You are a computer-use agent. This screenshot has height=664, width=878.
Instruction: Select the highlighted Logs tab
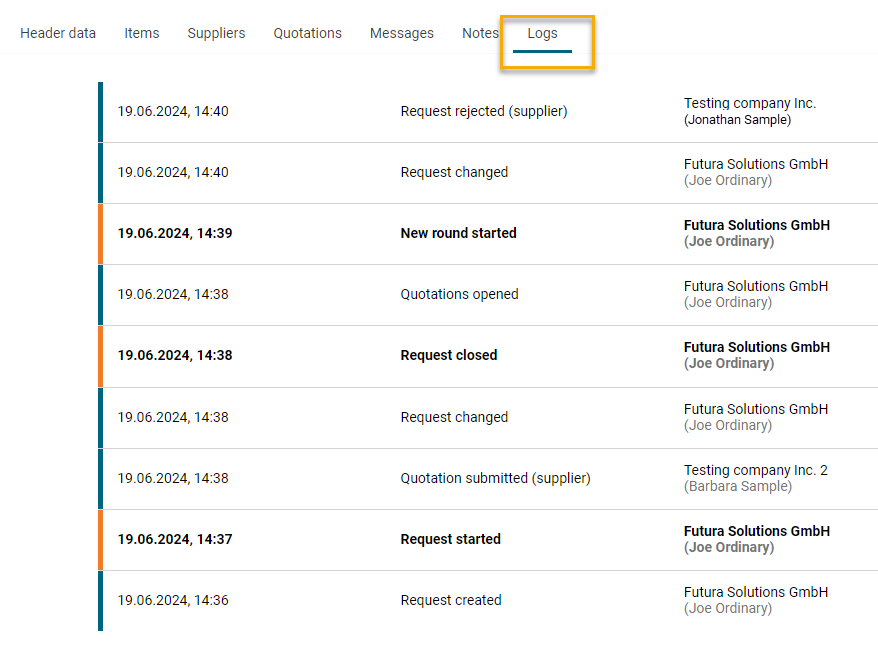pyautogui.click(x=543, y=33)
